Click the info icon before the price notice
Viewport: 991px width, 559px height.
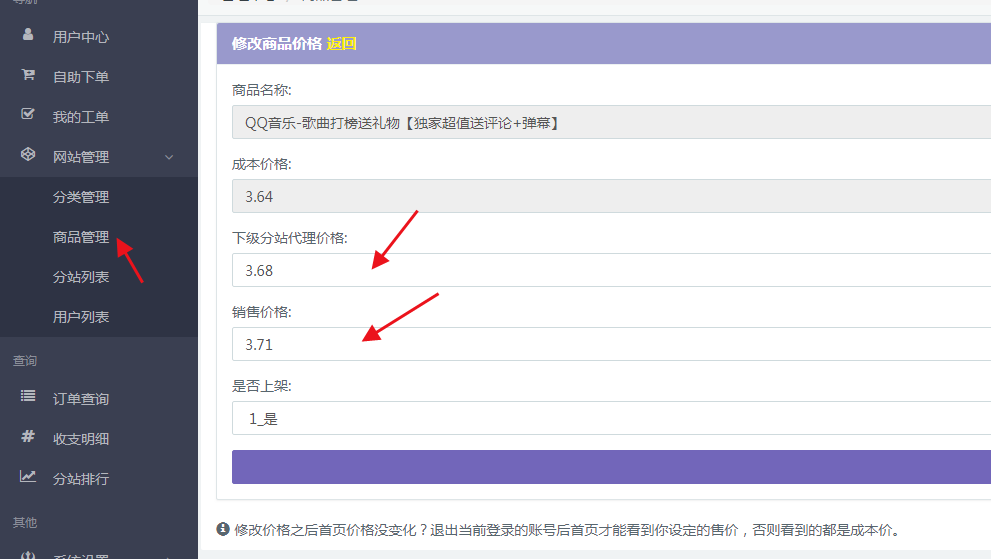click(x=223, y=529)
